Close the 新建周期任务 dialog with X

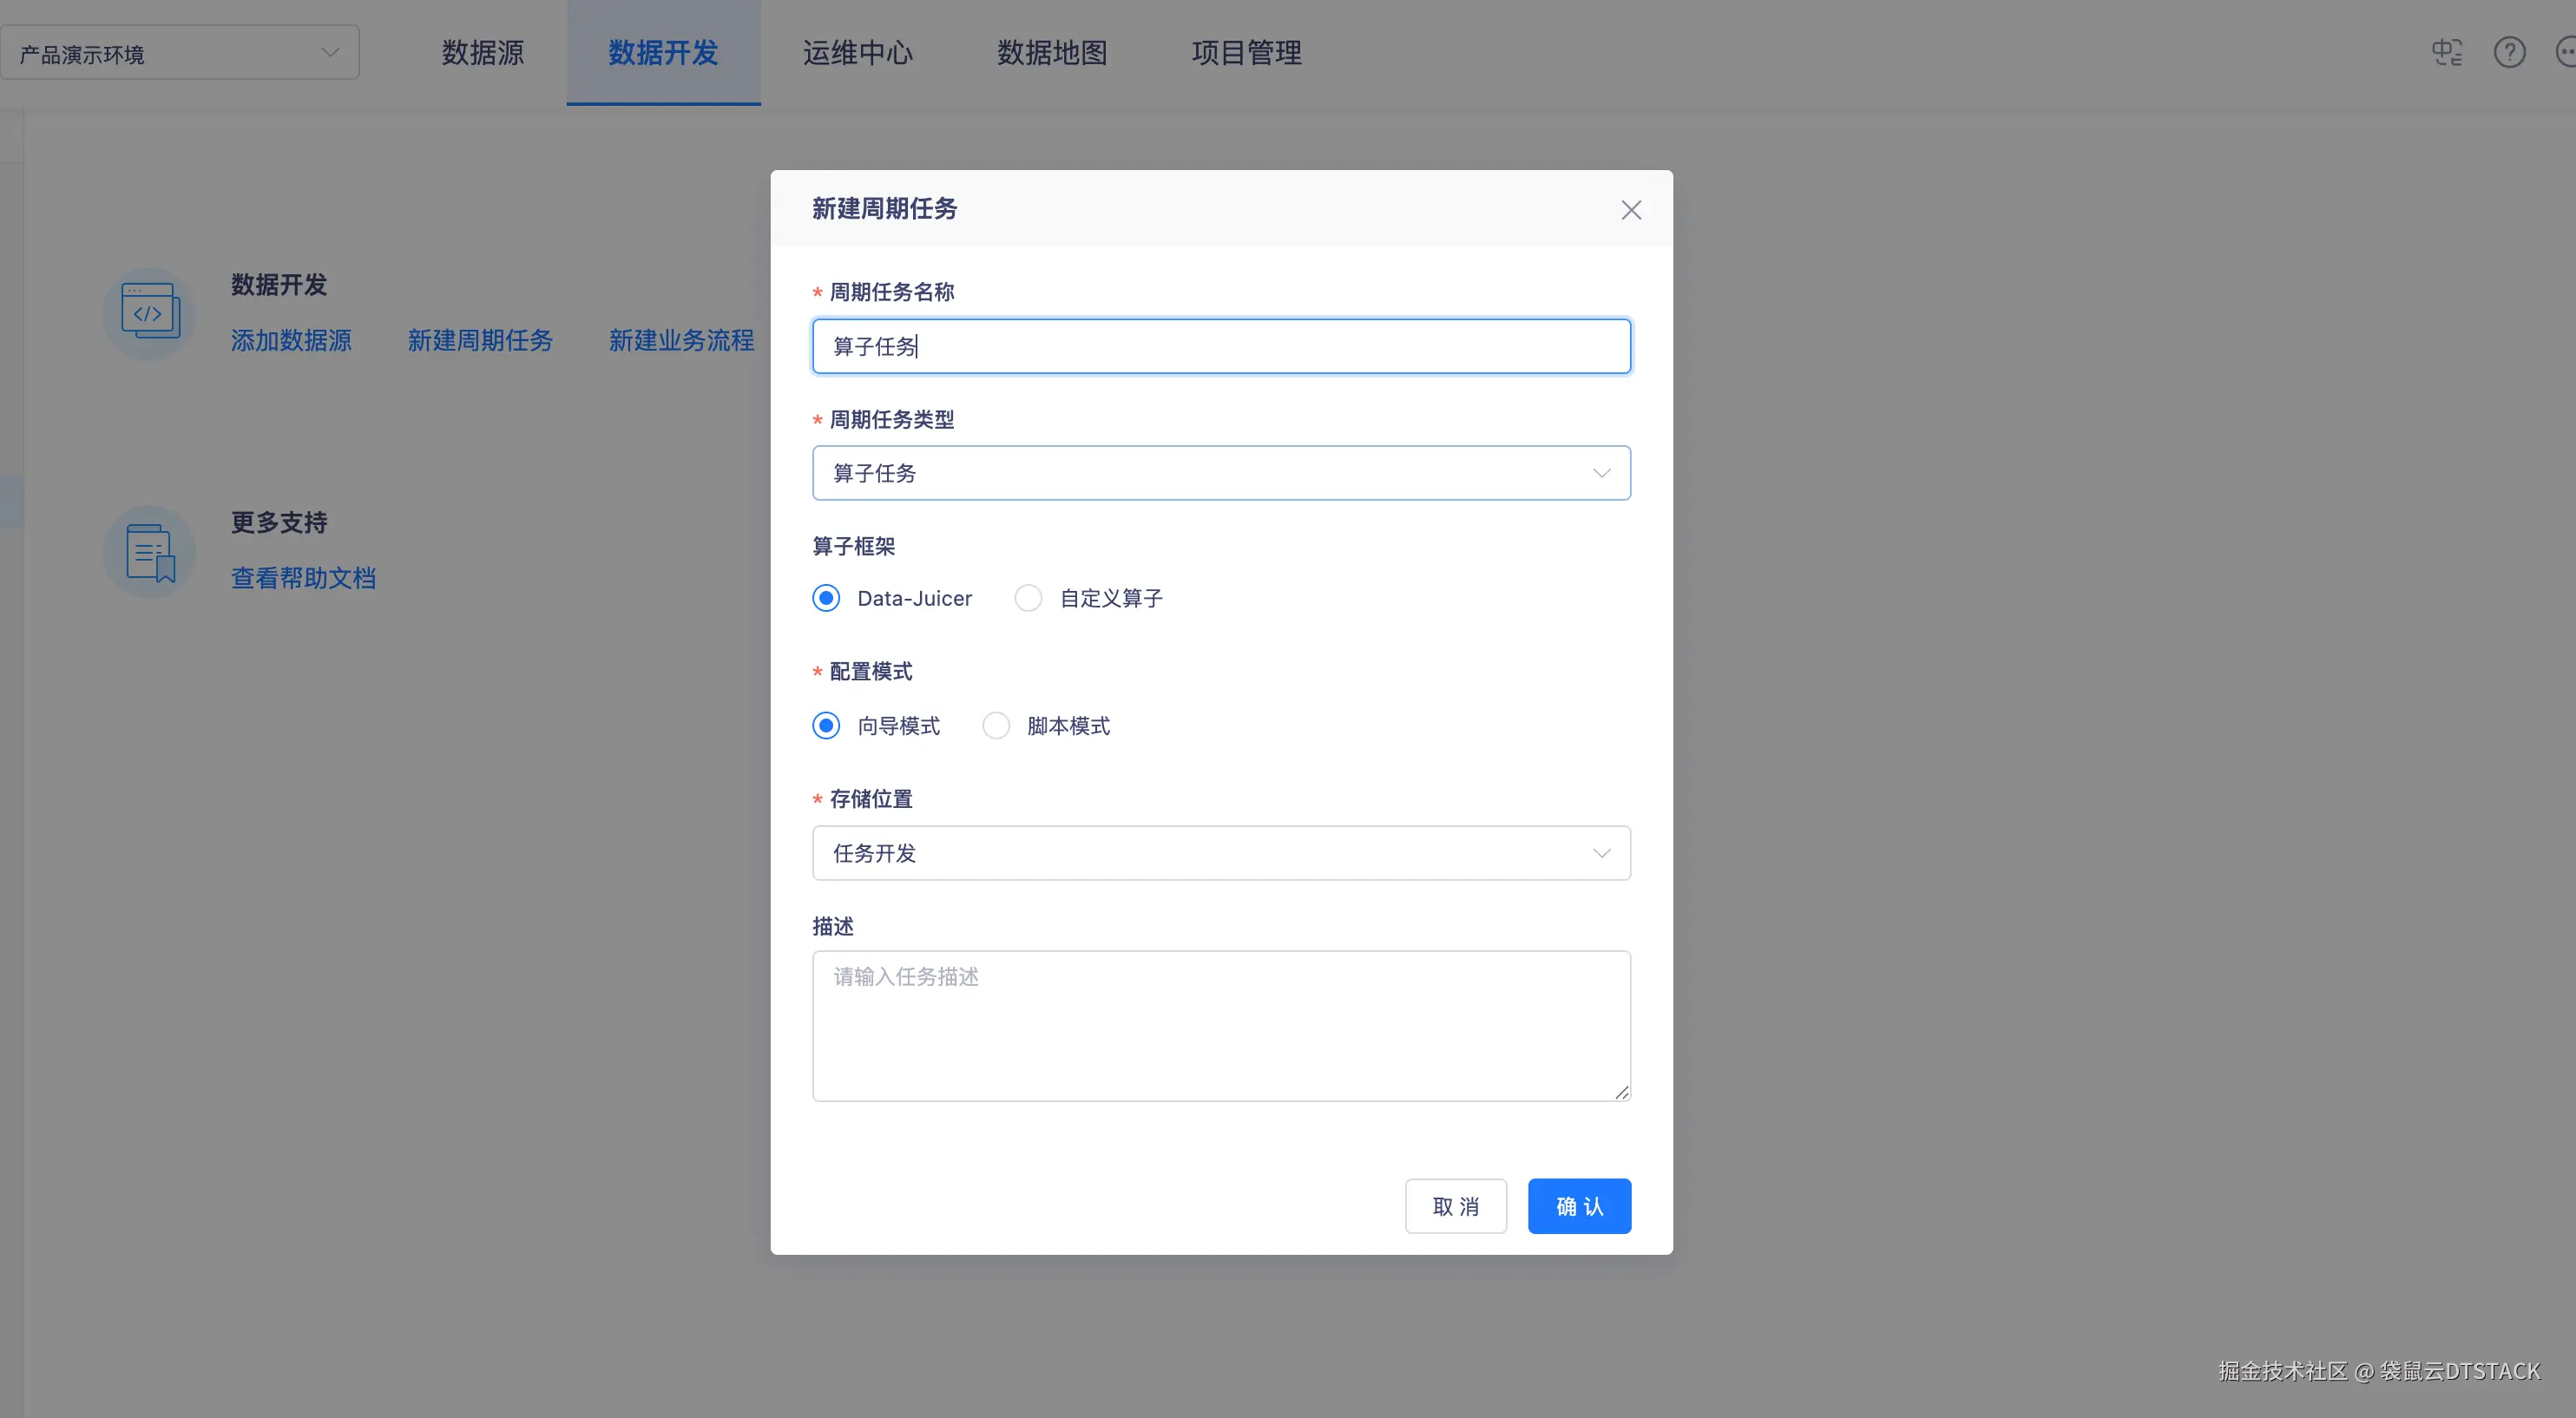click(1631, 210)
